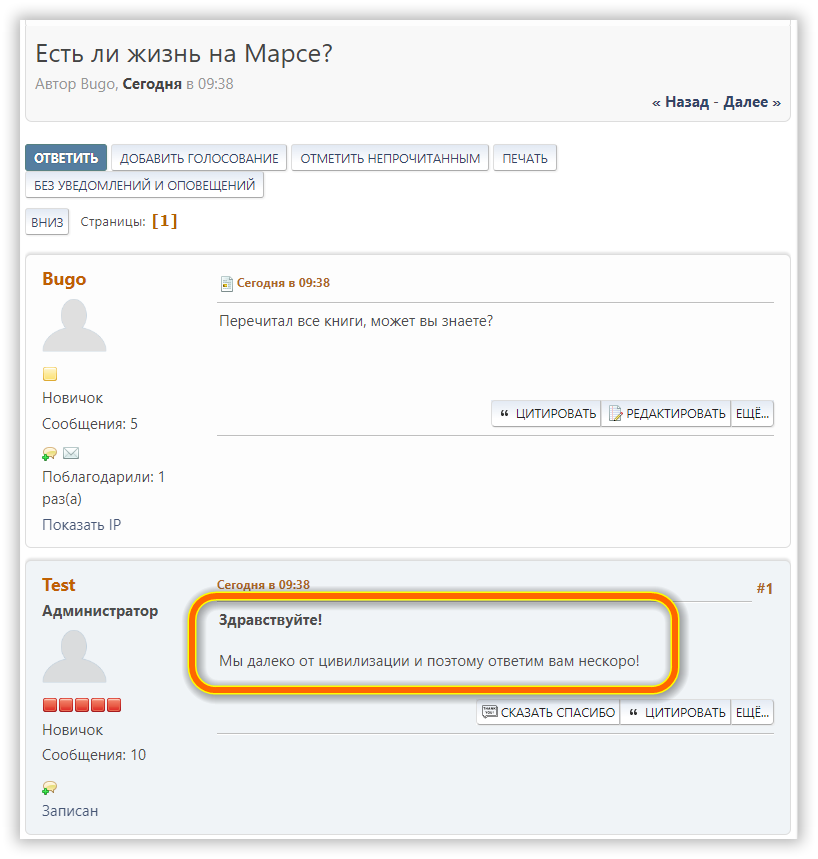Screen dimensions: 818x859
Task: Click Bugo's default avatar image
Action: 74,325
